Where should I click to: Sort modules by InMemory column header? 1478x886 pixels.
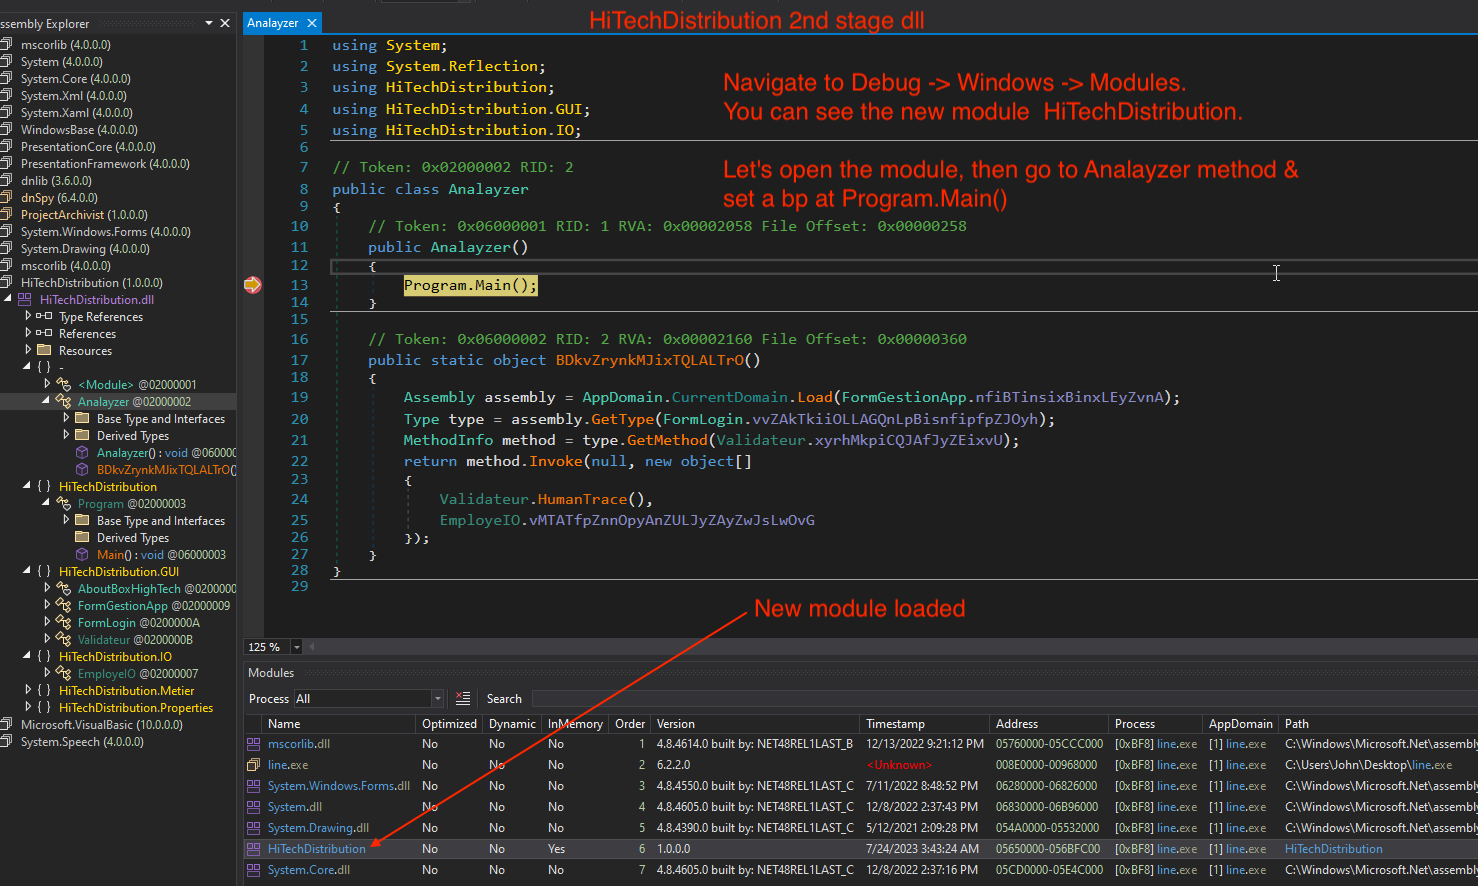click(575, 724)
